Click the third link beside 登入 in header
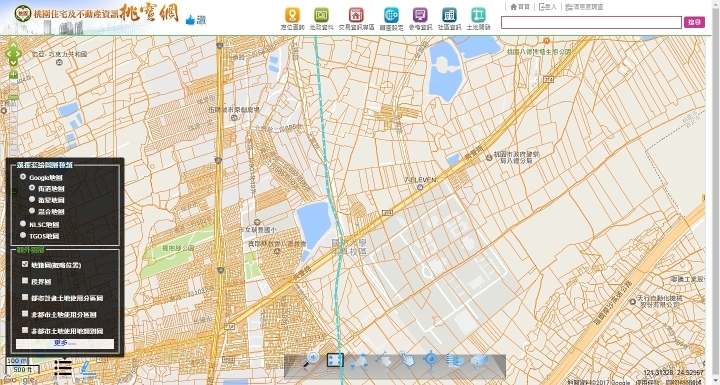This screenshot has width=720, height=385. pyautogui.click(x=584, y=7)
